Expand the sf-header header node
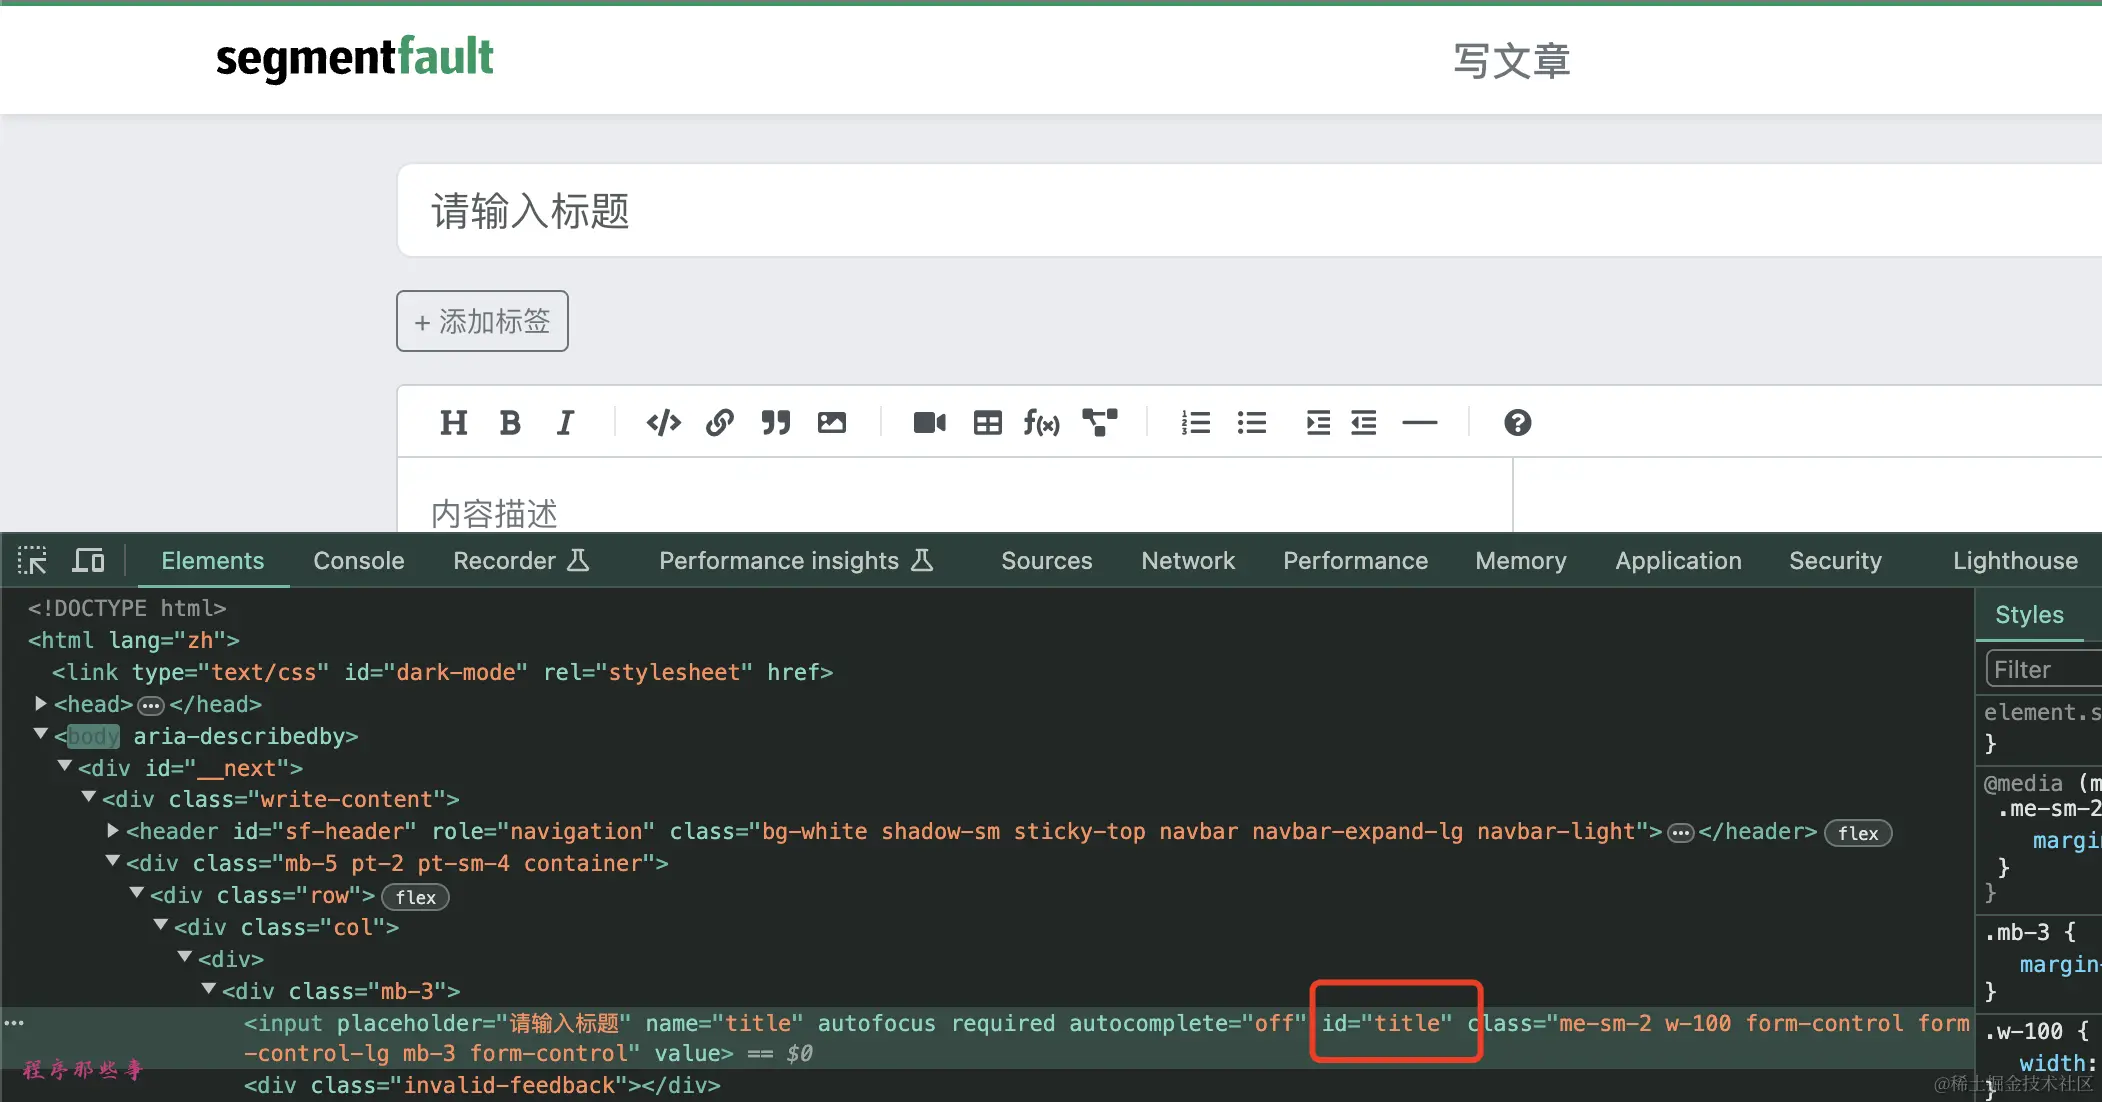This screenshot has height=1102, width=2102. (x=113, y=831)
